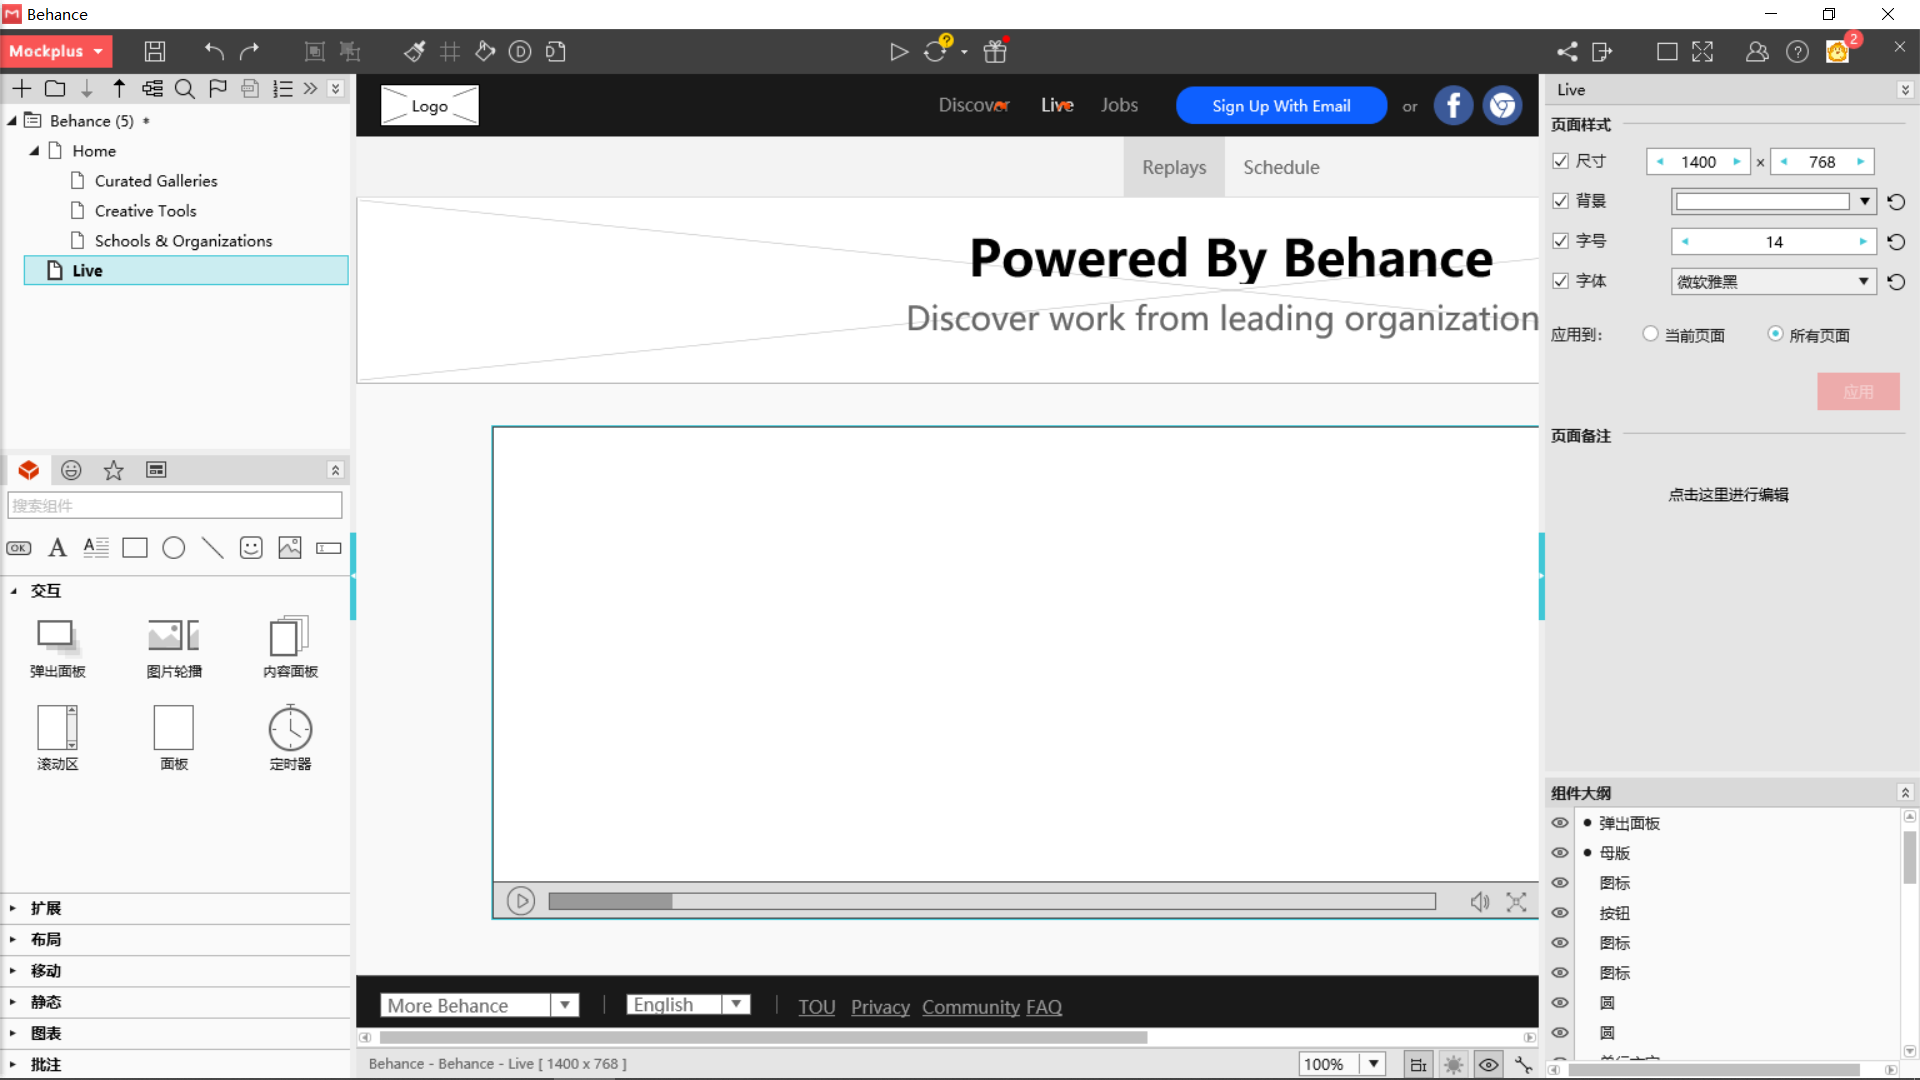Switch to the Schedule tab
This screenshot has width=1920, height=1080.
pos(1281,168)
